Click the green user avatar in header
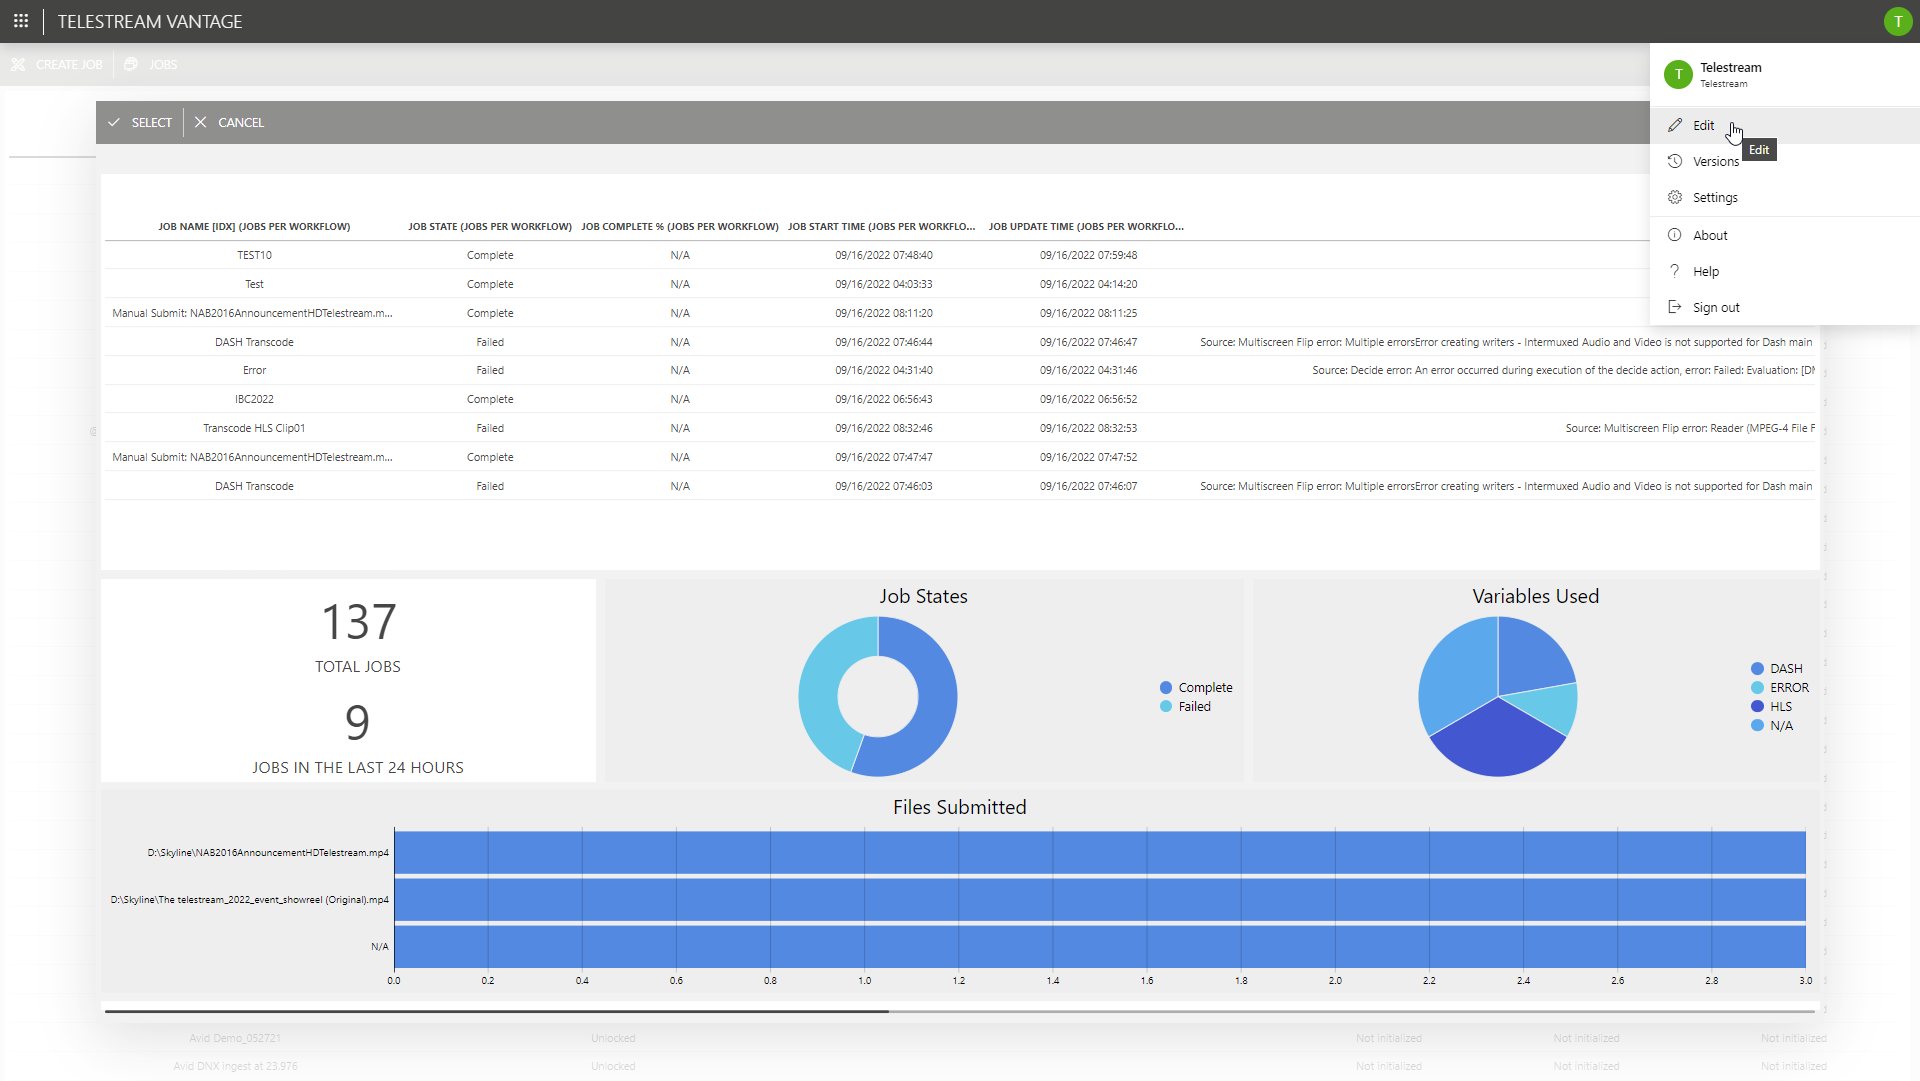This screenshot has height=1081, width=1920. coord(1897,21)
